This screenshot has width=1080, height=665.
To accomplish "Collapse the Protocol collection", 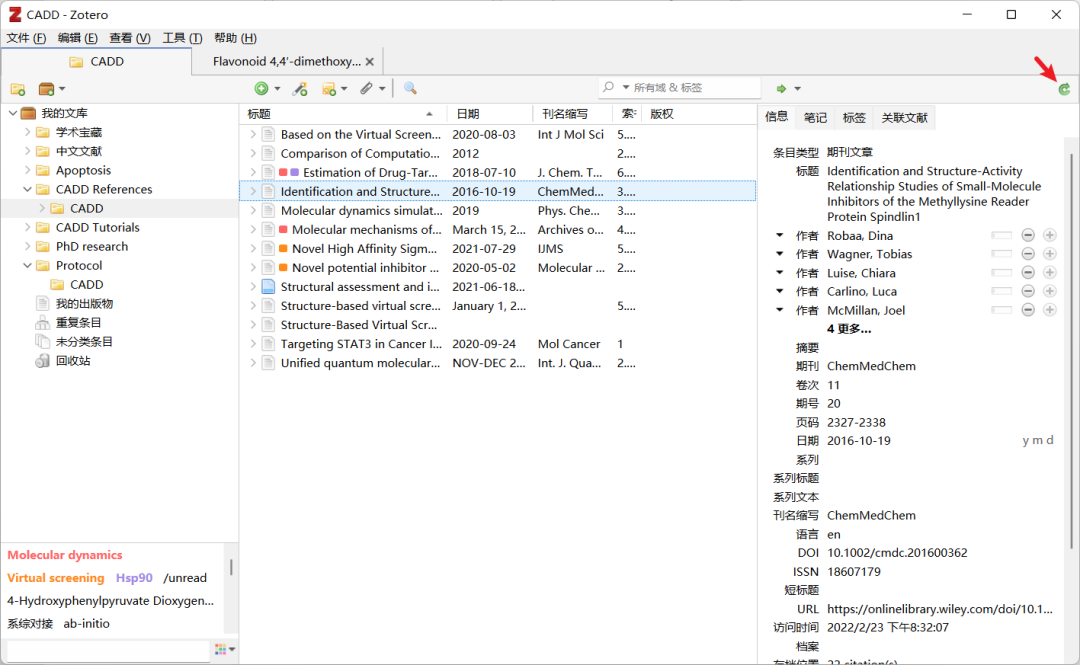I will tap(28, 265).
